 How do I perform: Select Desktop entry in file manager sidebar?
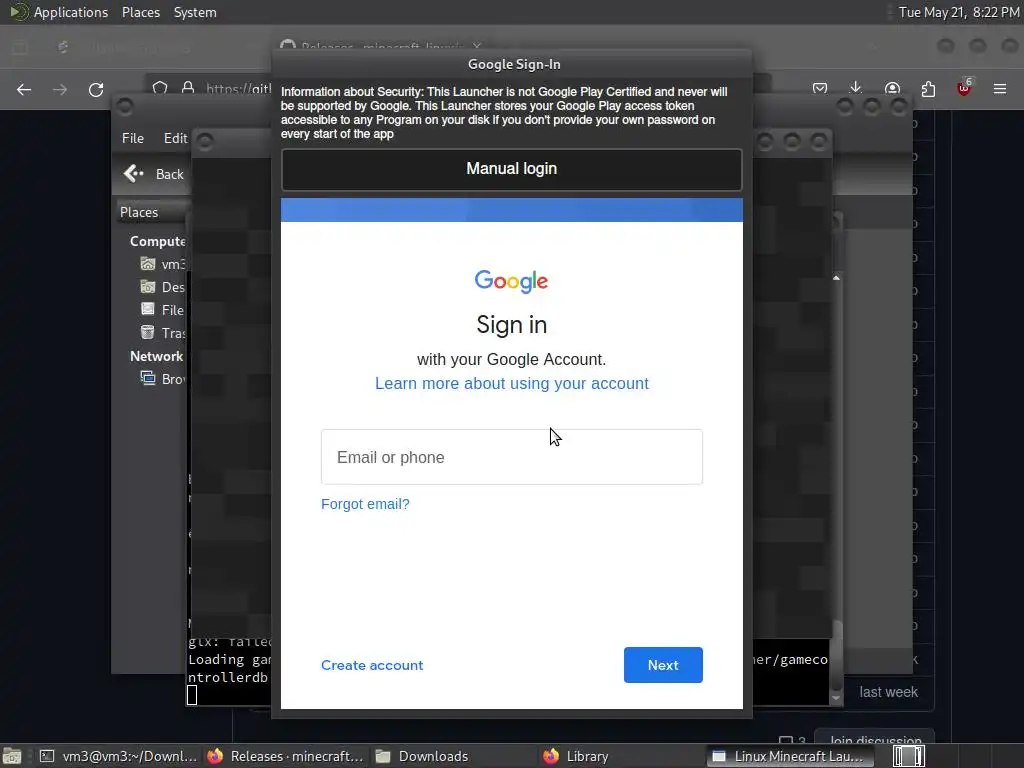click(163, 287)
